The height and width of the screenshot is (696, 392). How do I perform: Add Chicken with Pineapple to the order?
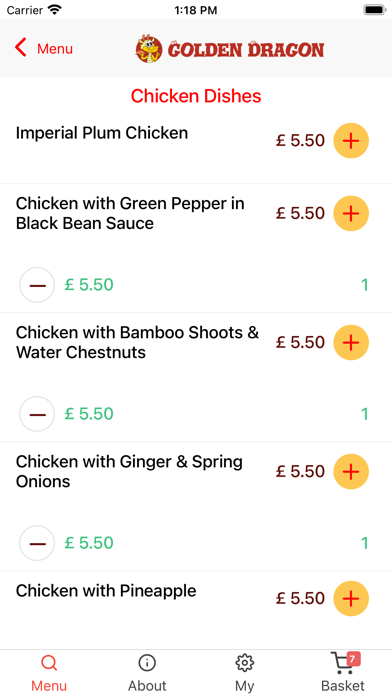coord(351,598)
